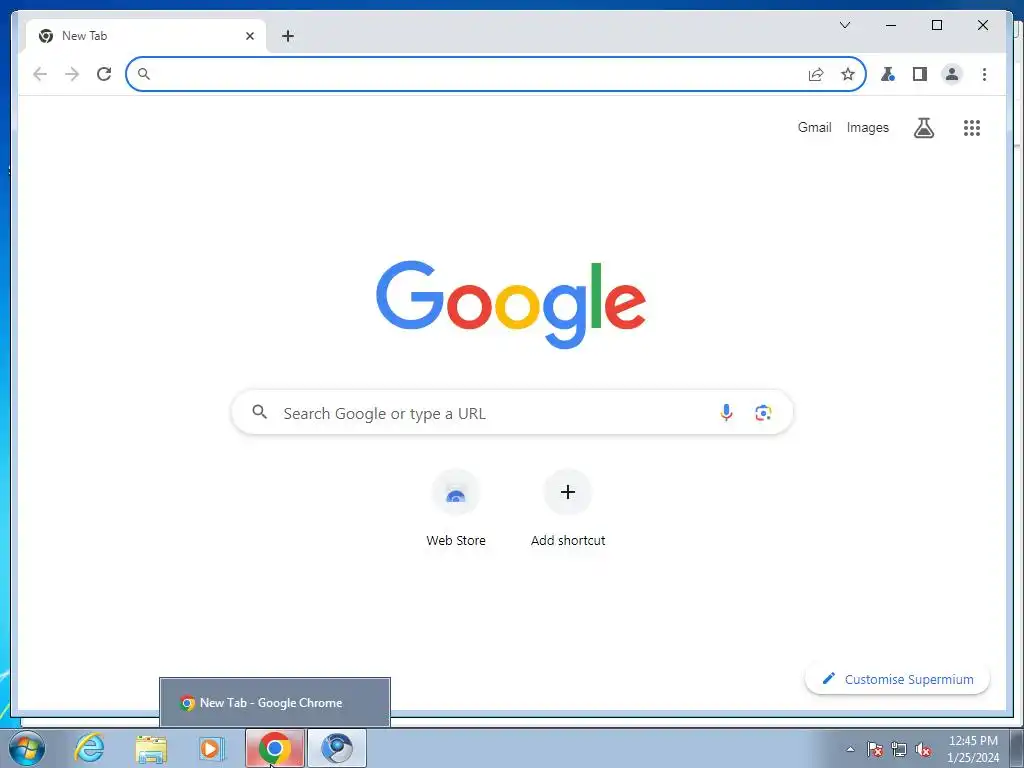Bookmark this tab with the star icon
The height and width of the screenshot is (768, 1024).
[848, 74]
